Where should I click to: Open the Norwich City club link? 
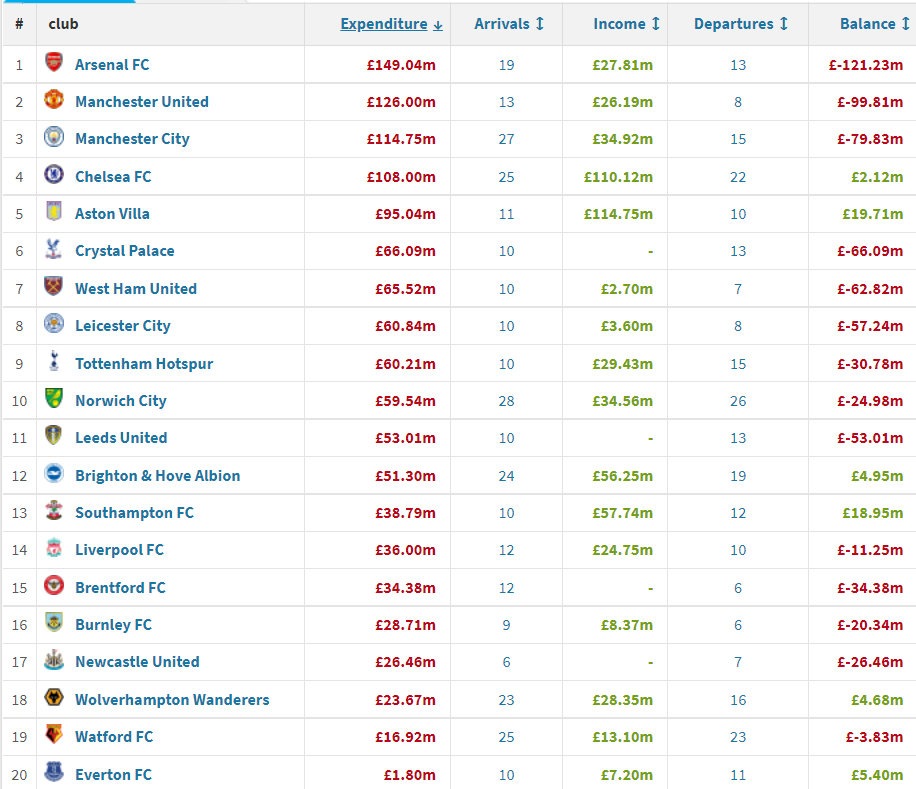121,401
